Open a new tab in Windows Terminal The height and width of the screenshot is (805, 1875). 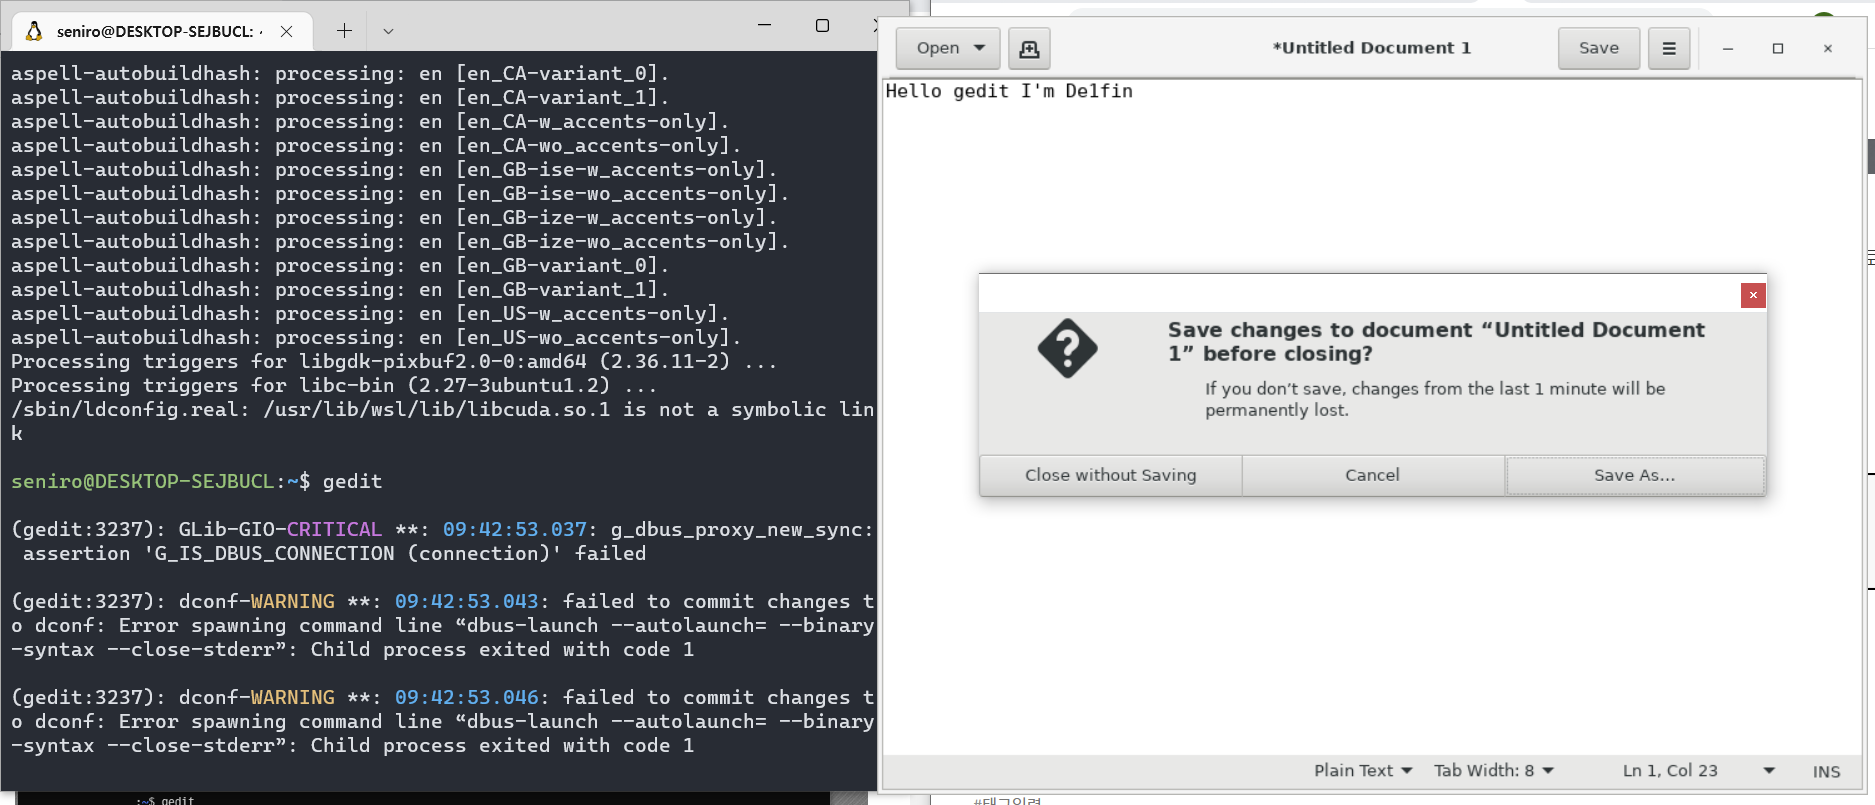(x=344, y=31)
